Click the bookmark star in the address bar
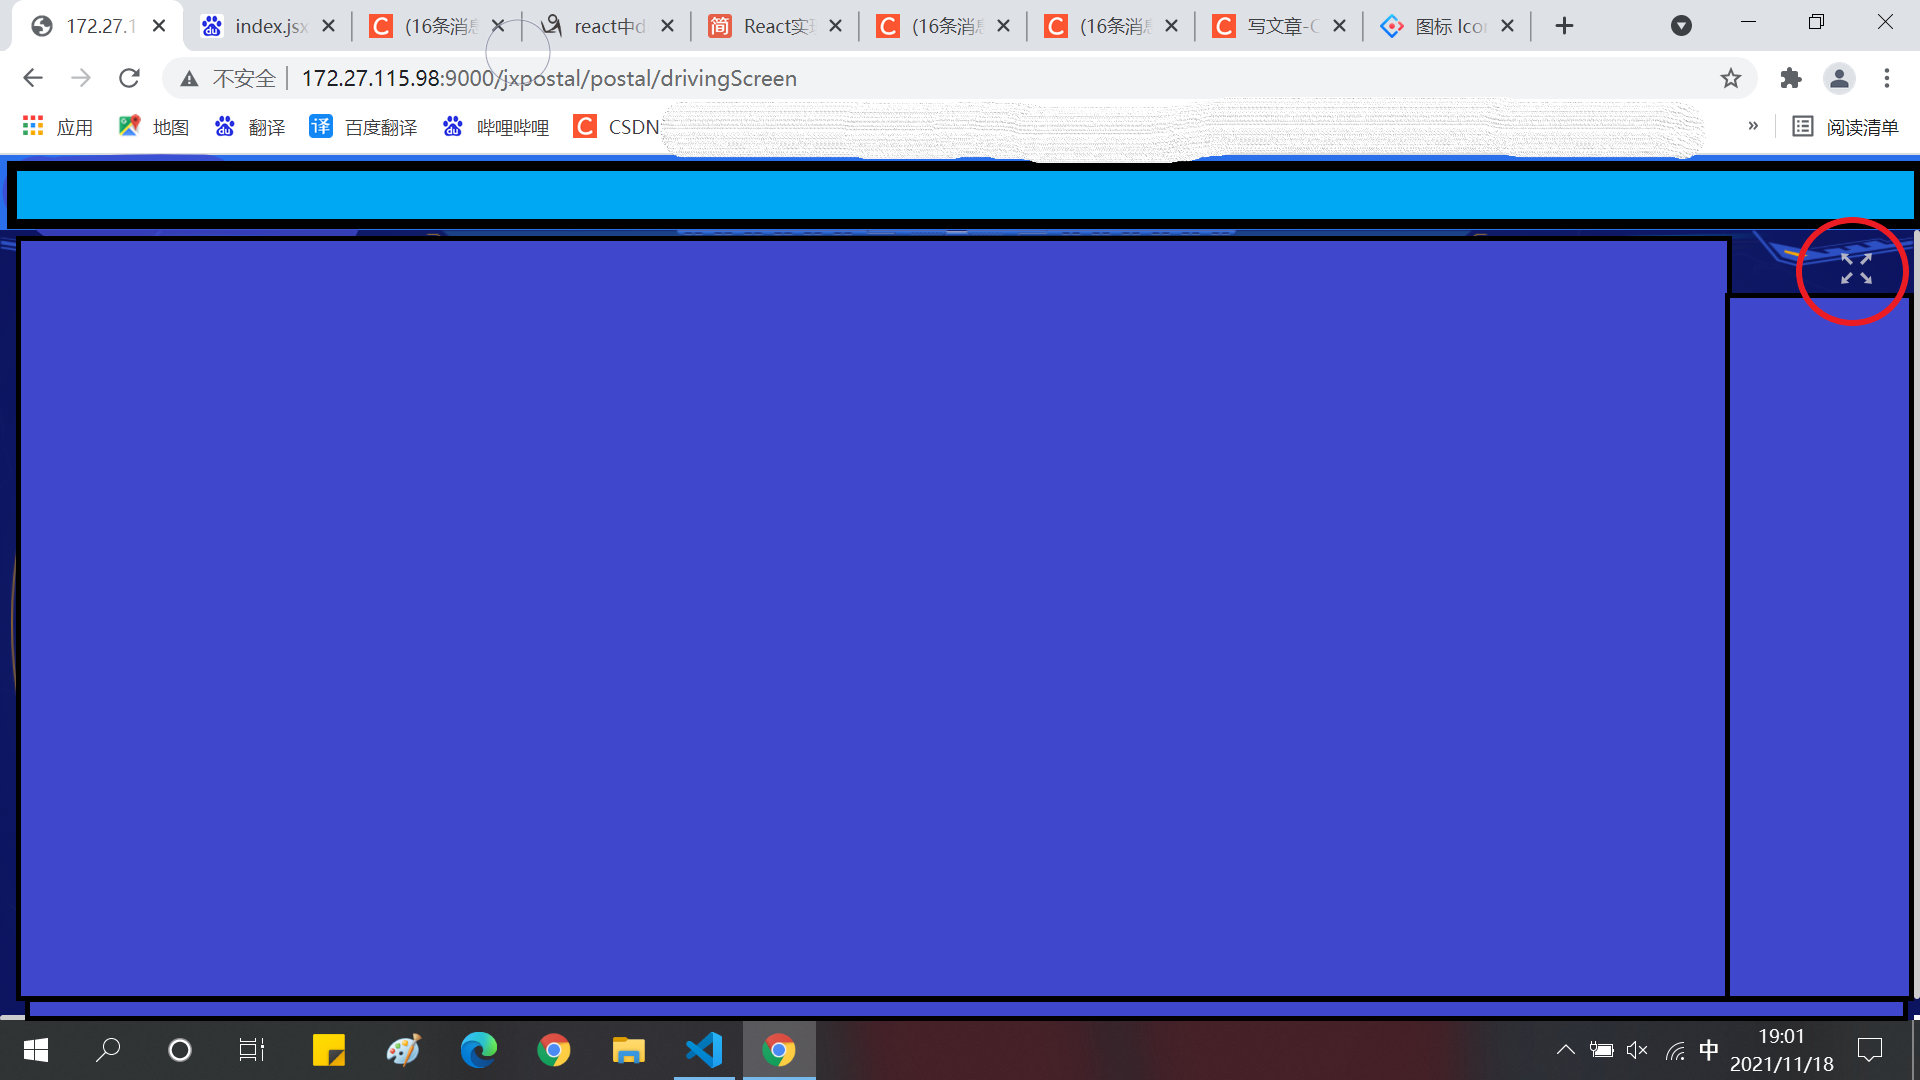The height and width of the screenshot is (1080, 1920). point(1731,78)
